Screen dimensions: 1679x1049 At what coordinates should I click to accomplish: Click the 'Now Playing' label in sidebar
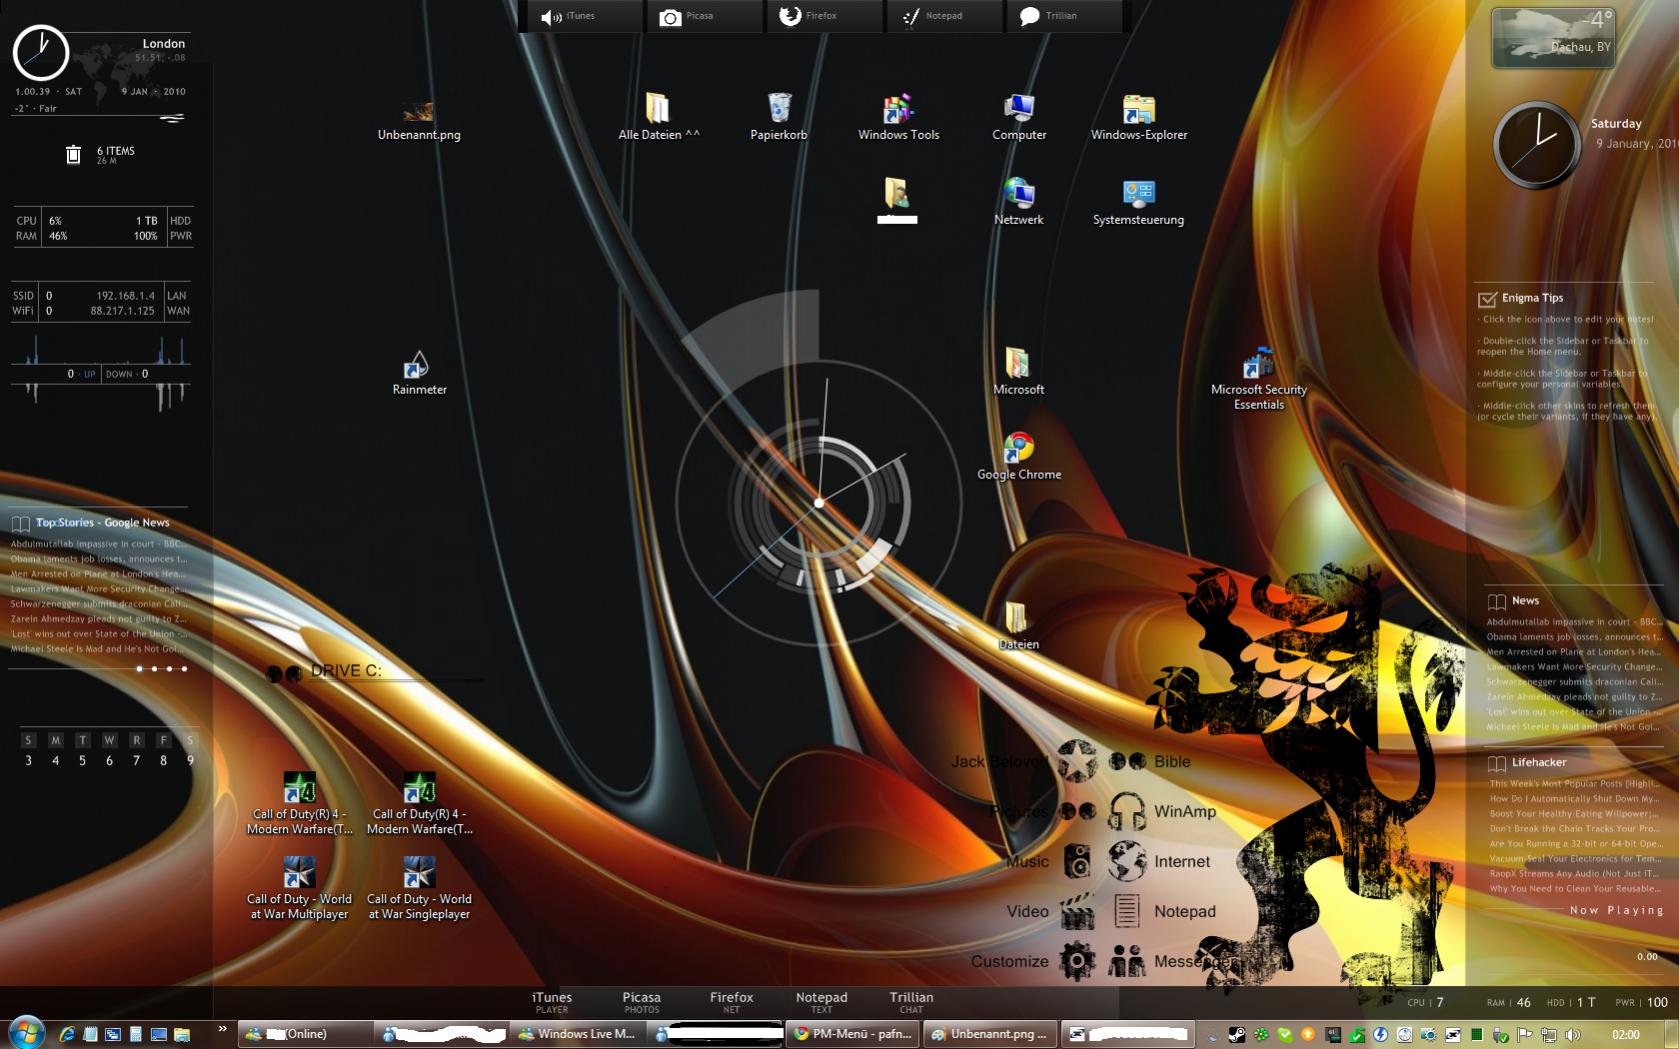coord(1616,911)
